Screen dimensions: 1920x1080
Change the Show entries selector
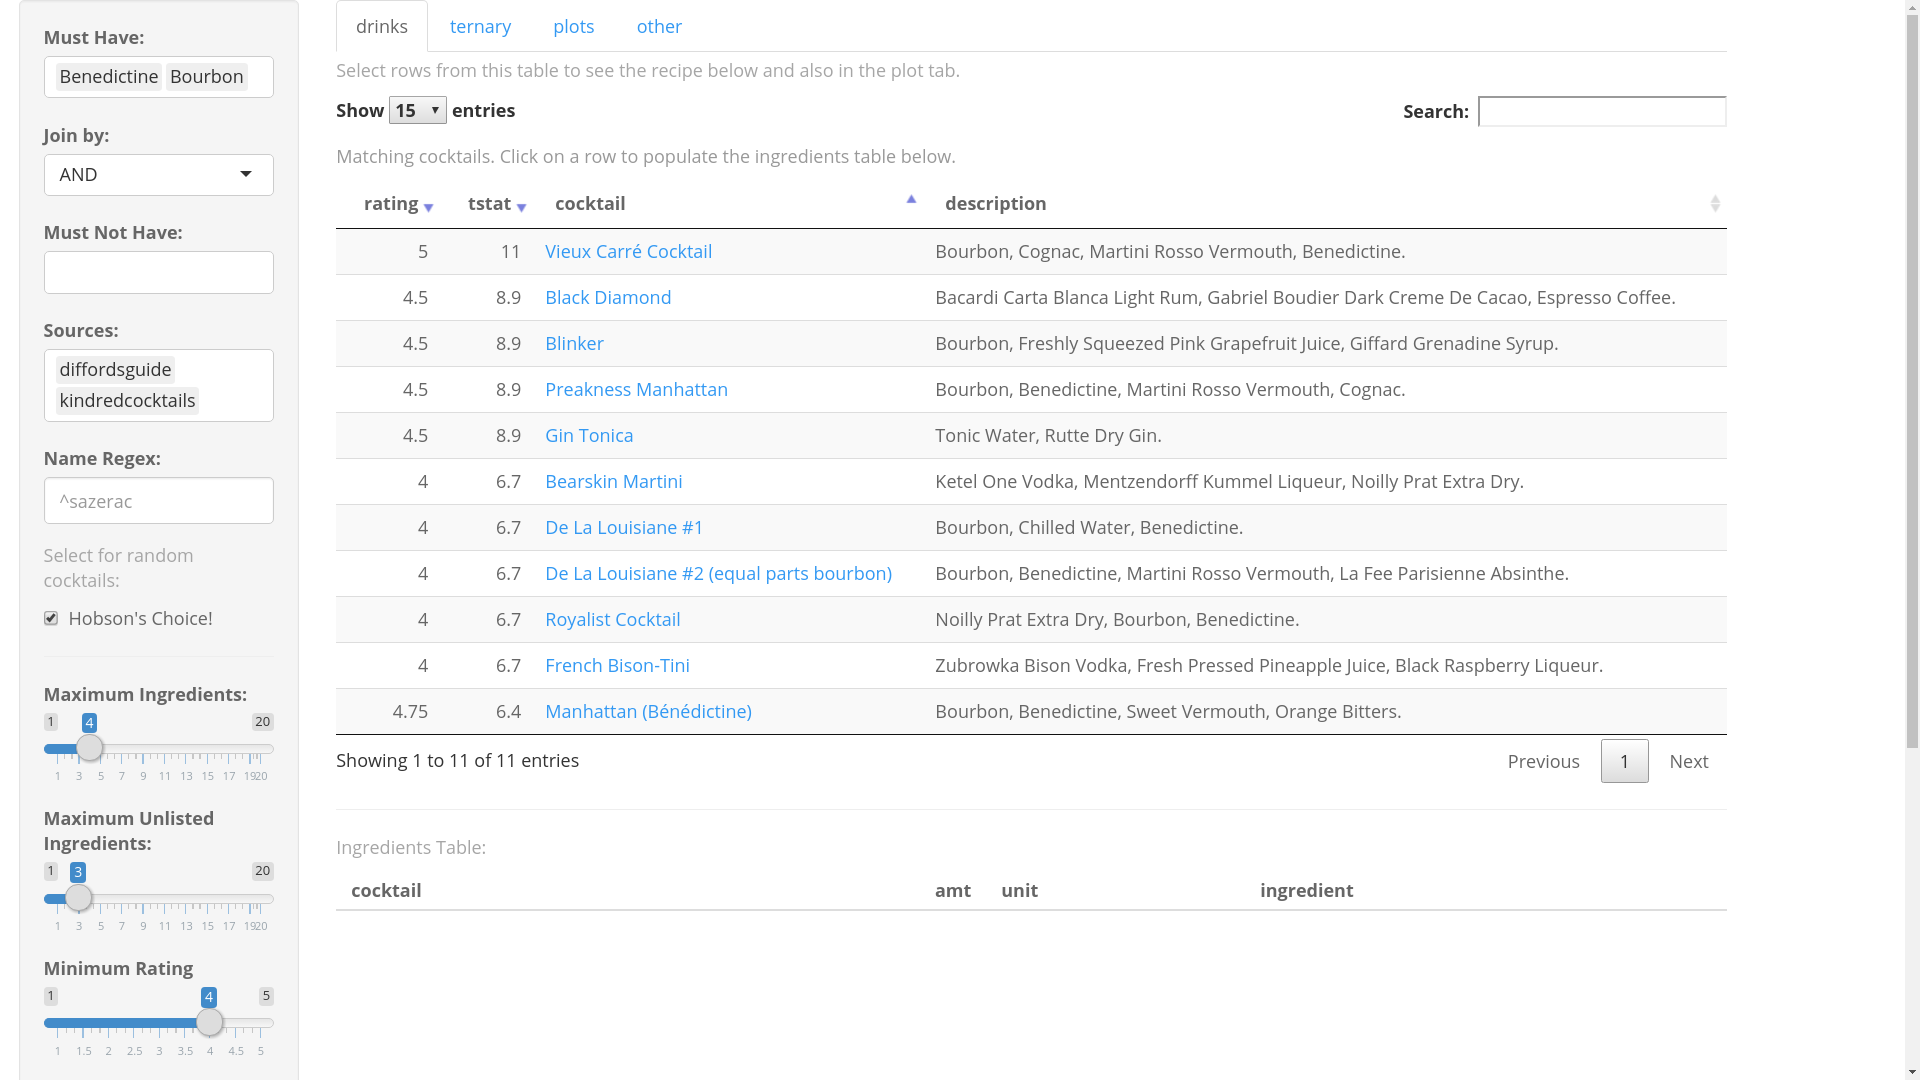(417, 110)
